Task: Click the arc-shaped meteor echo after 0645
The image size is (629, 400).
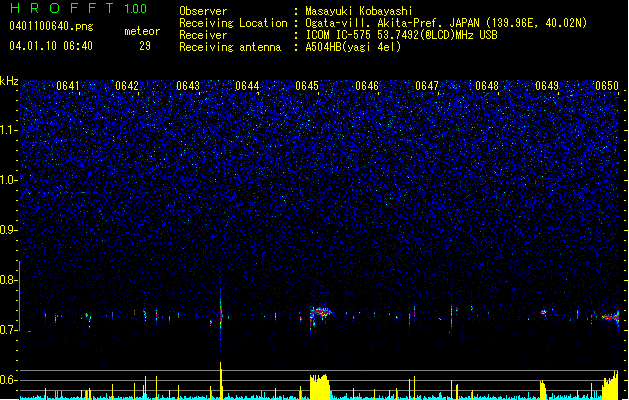Action: [320, 315]
